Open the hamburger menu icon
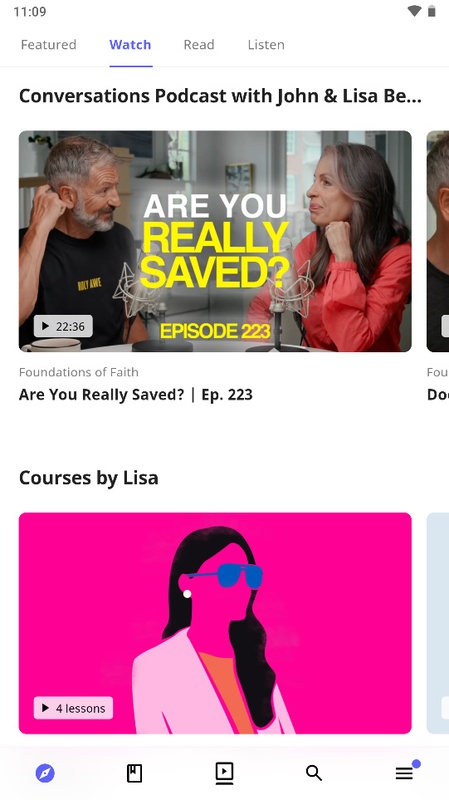Screen dimensions: 449x800 (x=405, y=773)
